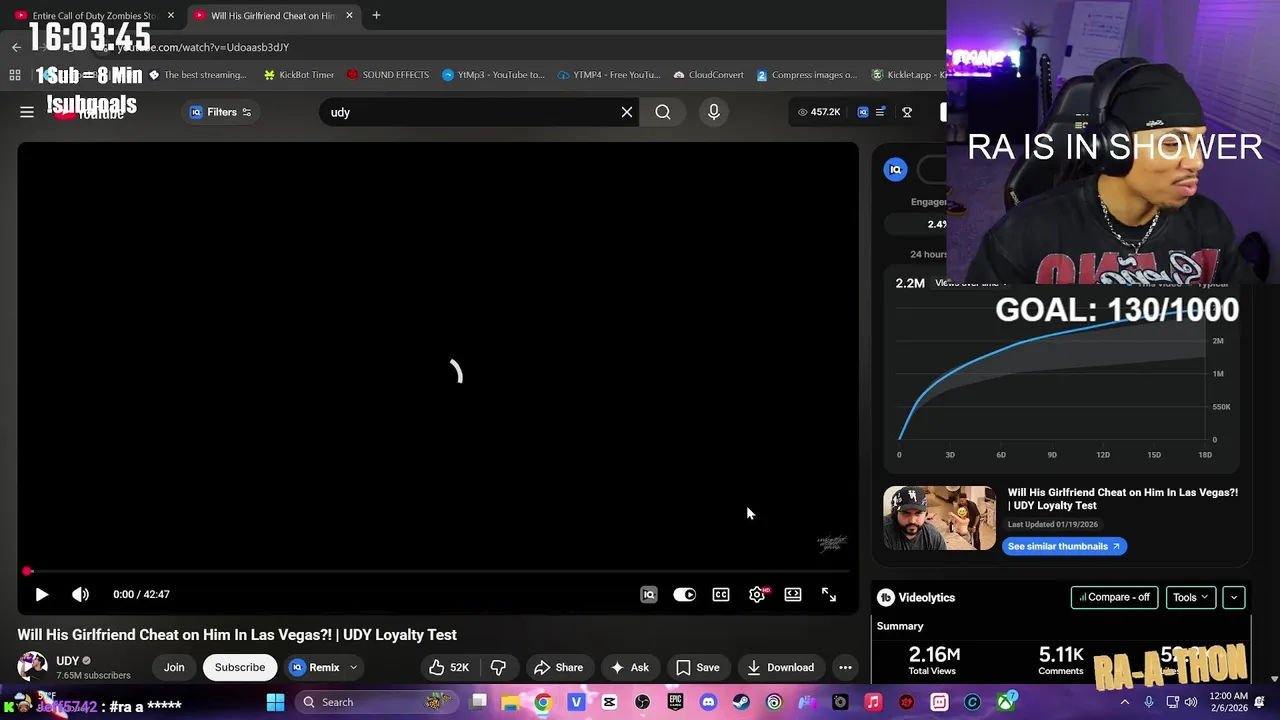The height and width of the screenshot is (720, 1280).
Task: Share the video
Action: coord(559,667)
